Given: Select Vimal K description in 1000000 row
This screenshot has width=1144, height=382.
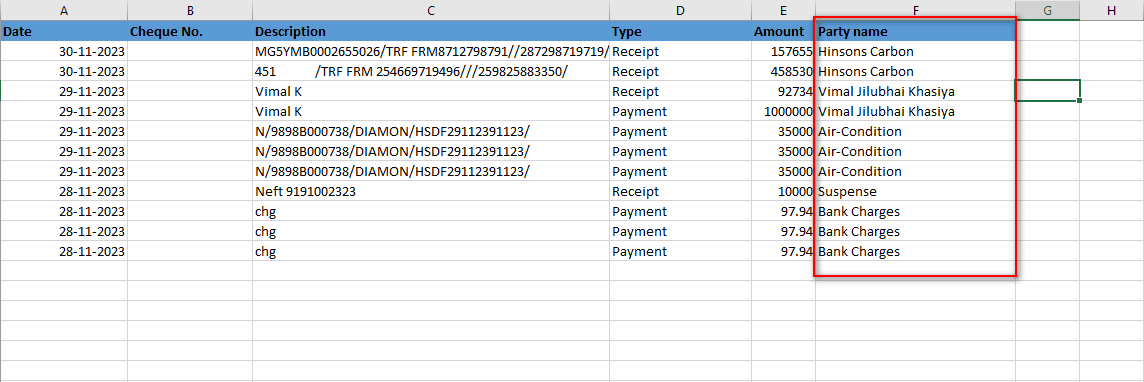Looking at the screenshot, I should point(431,112).
